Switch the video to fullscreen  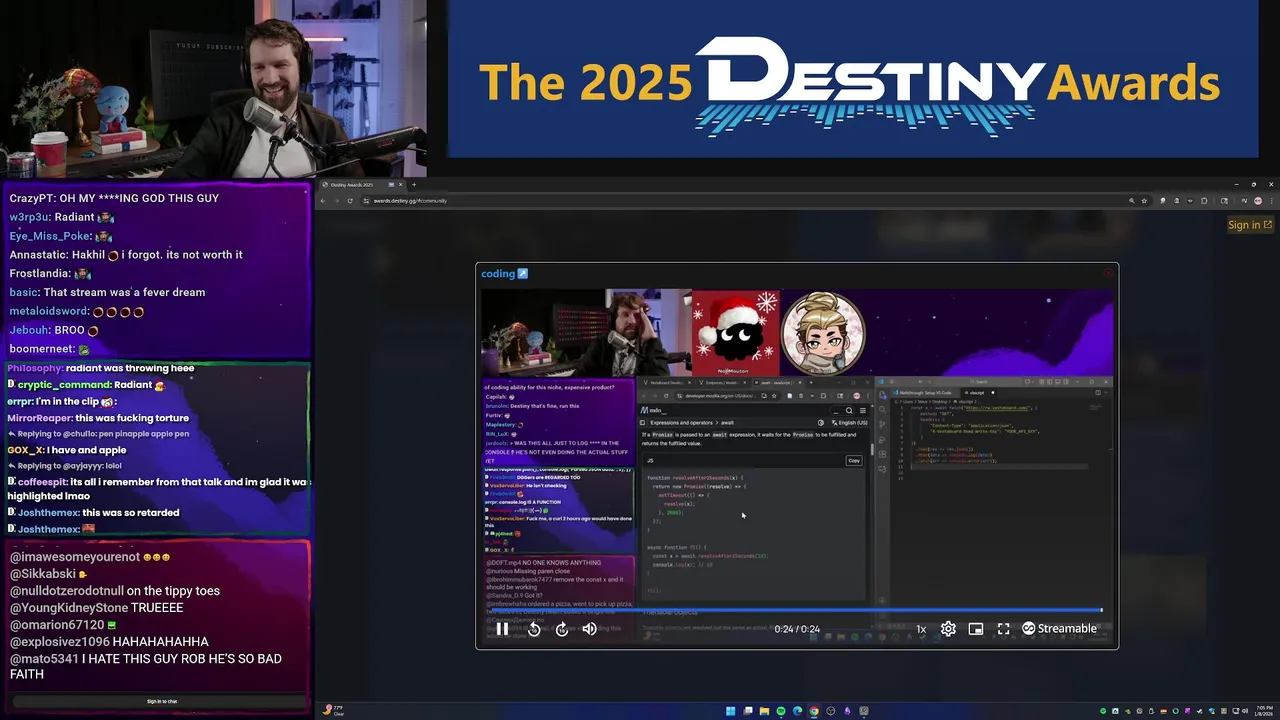[1003, 629]
